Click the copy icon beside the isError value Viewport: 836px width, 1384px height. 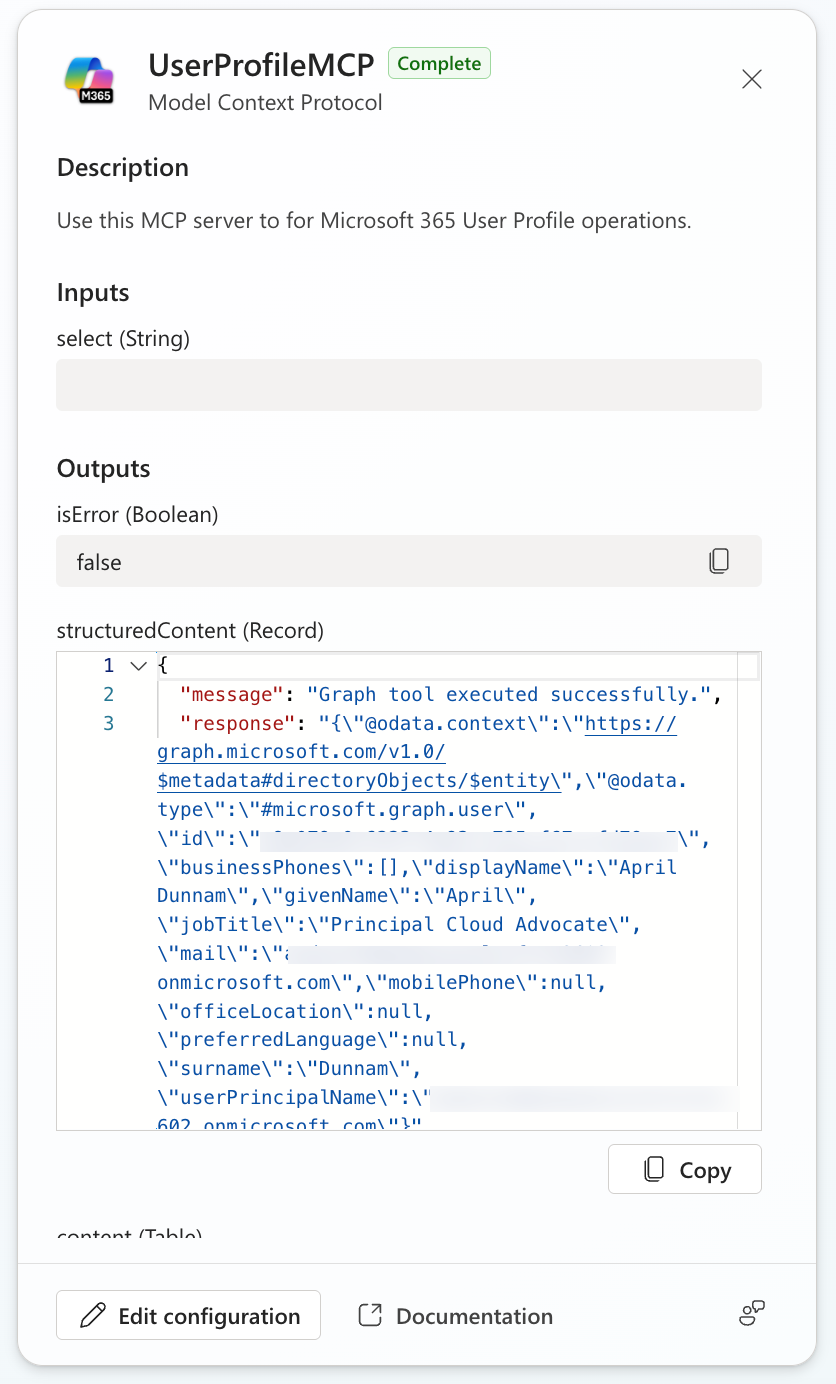pyautogui.click(x=719, y=561)
